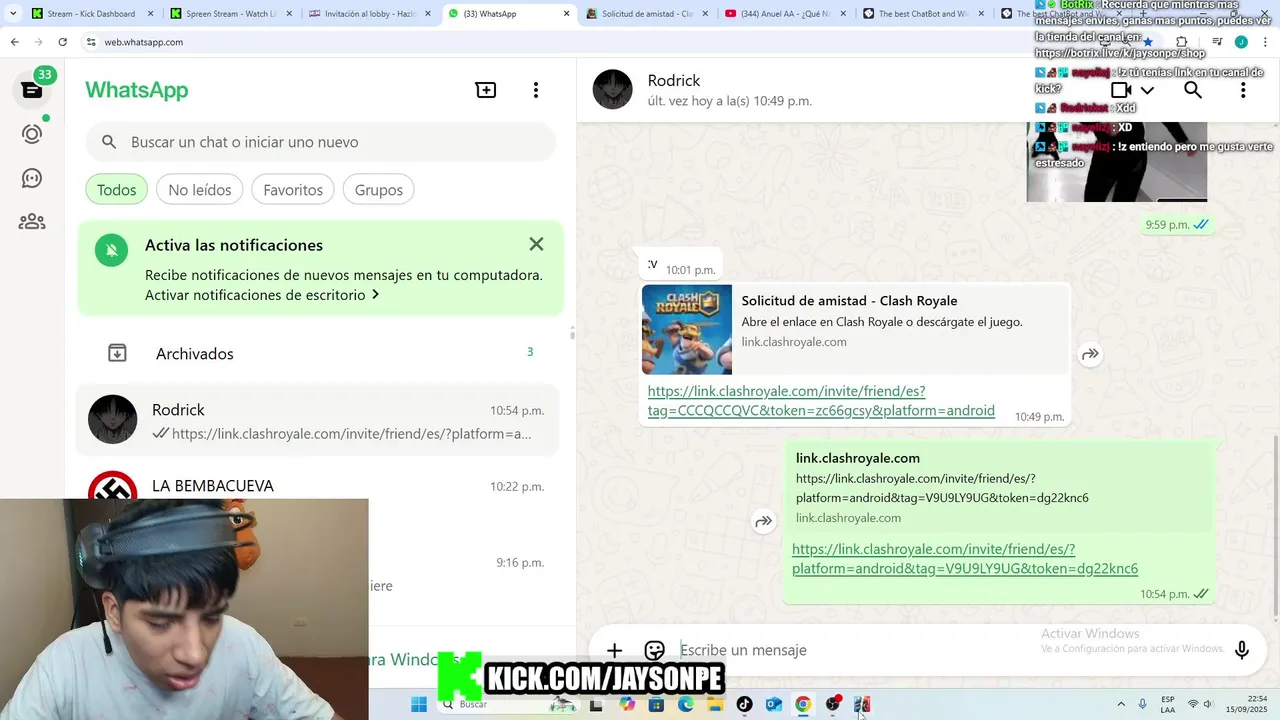Click the Buscar un chat search field
This screenshot has width=1280, height=720.
click(320, 142)
